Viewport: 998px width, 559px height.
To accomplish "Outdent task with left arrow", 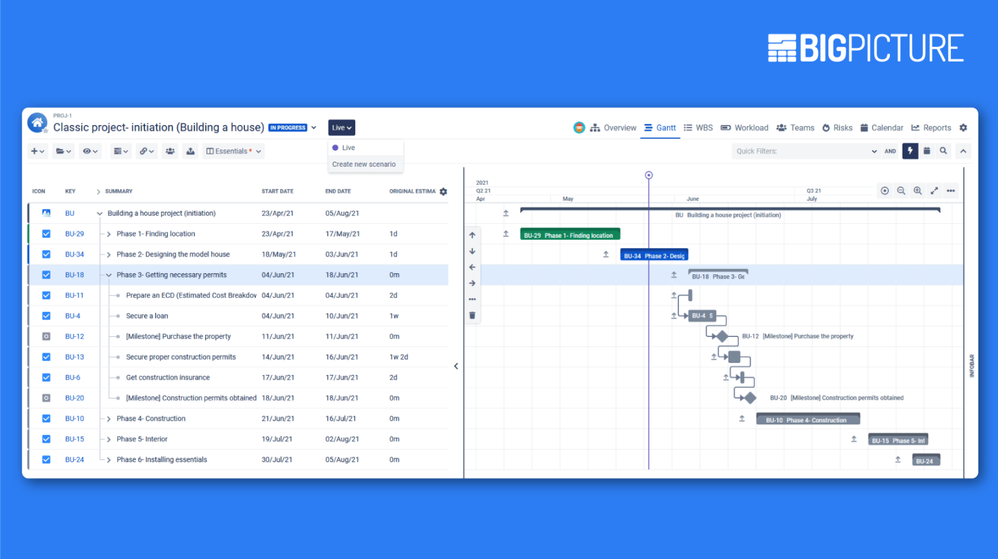I will point(472,267).
